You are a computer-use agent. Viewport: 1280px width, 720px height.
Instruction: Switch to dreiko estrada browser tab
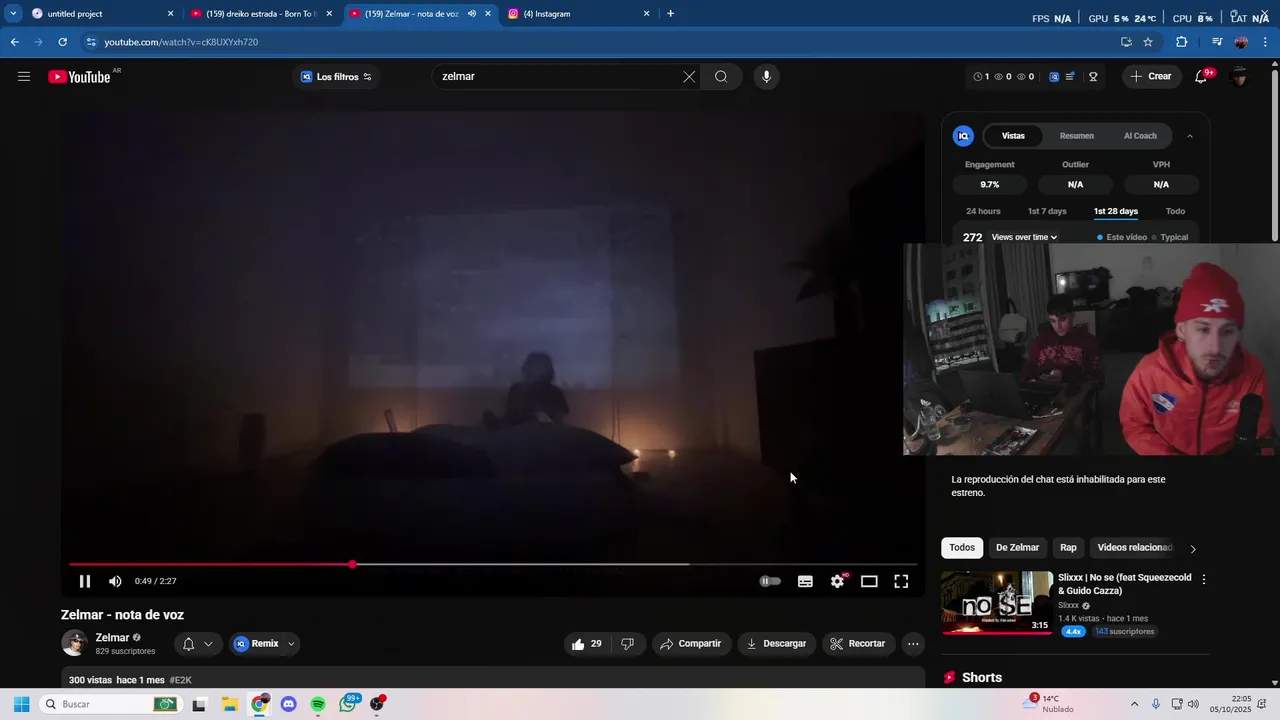(x=260, y=14)
